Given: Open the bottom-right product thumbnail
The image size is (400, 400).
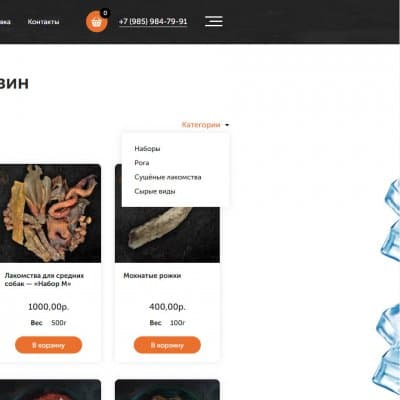Looking at the screenshot, I should point(167,390).
